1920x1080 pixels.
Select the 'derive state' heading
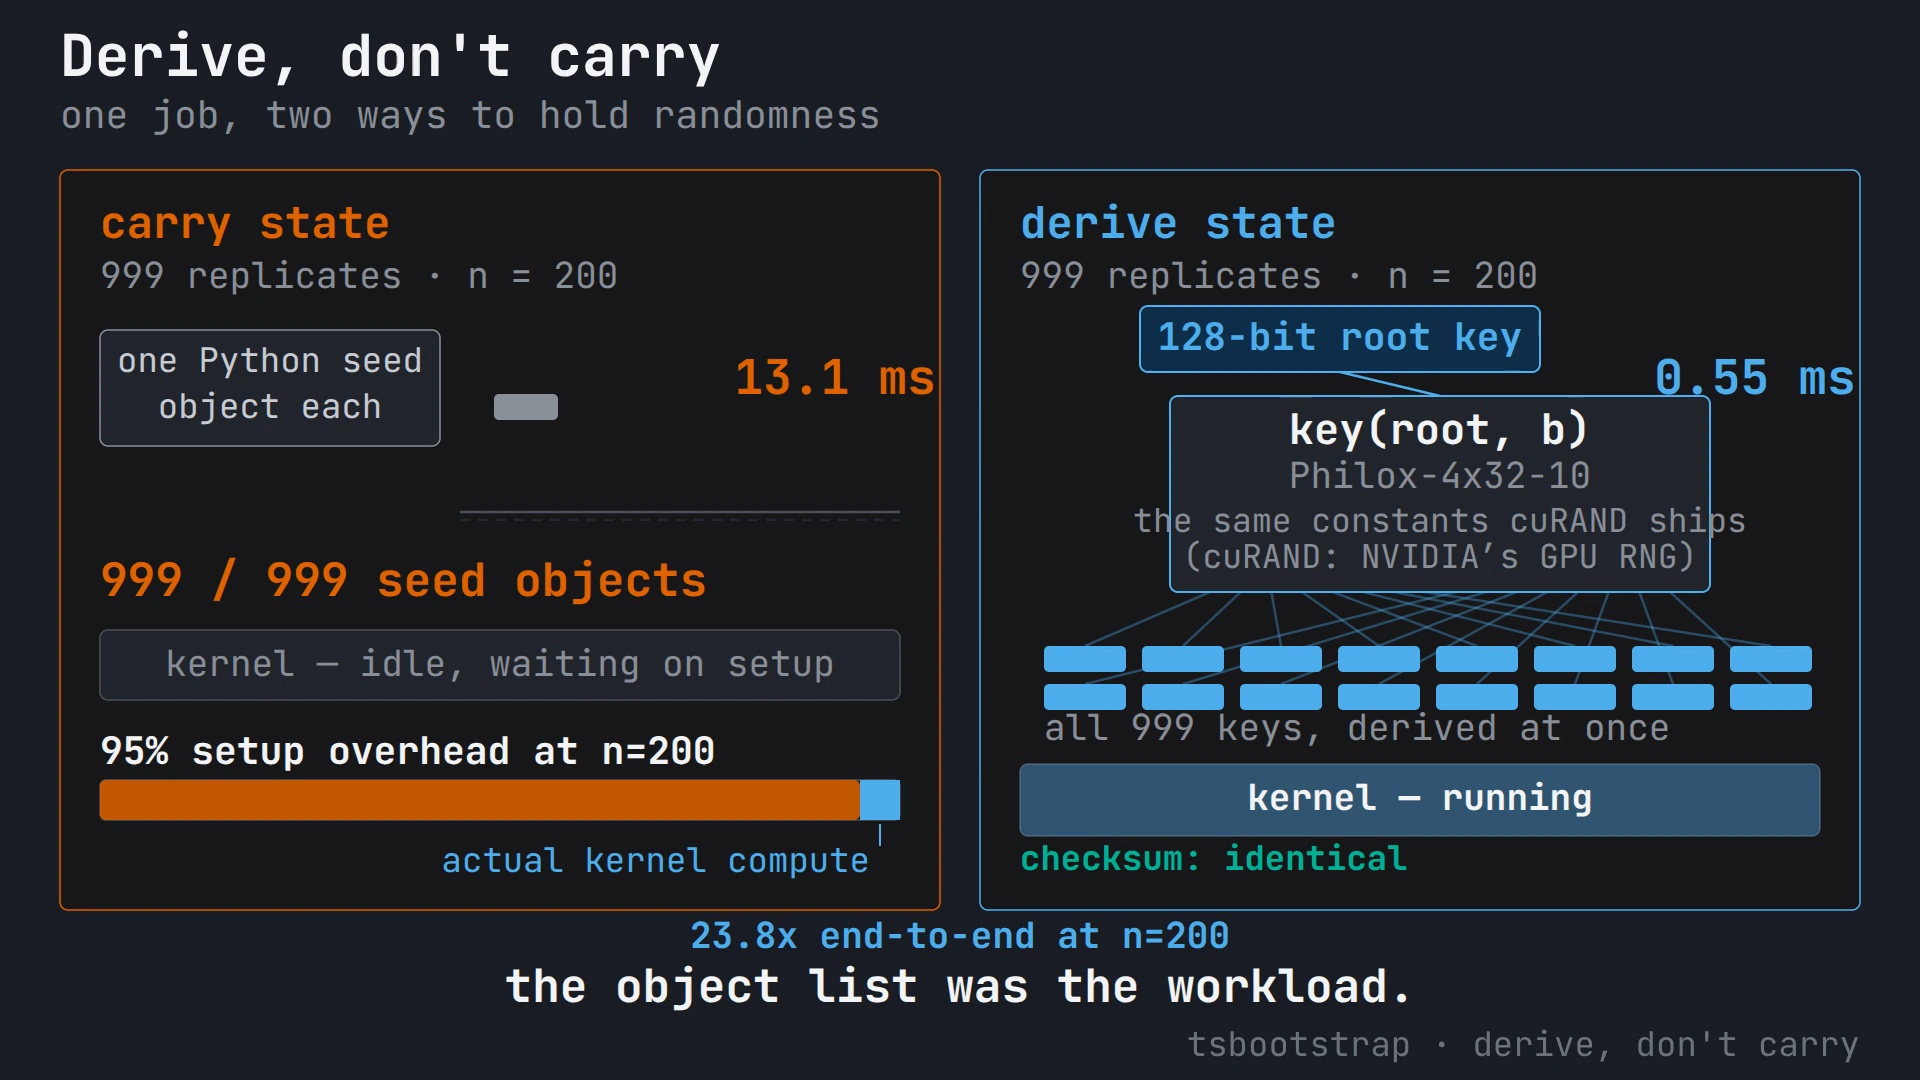tap(1178, 223)
